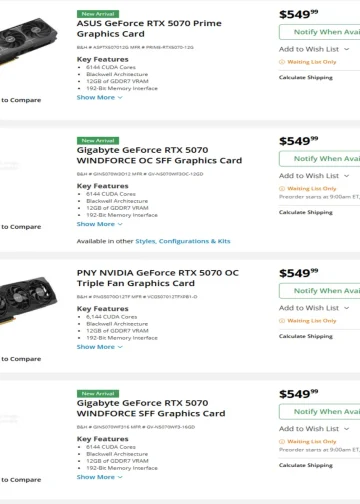
Task: Toggle Compare for the PNY graphics card
Action: pos(21,359)
